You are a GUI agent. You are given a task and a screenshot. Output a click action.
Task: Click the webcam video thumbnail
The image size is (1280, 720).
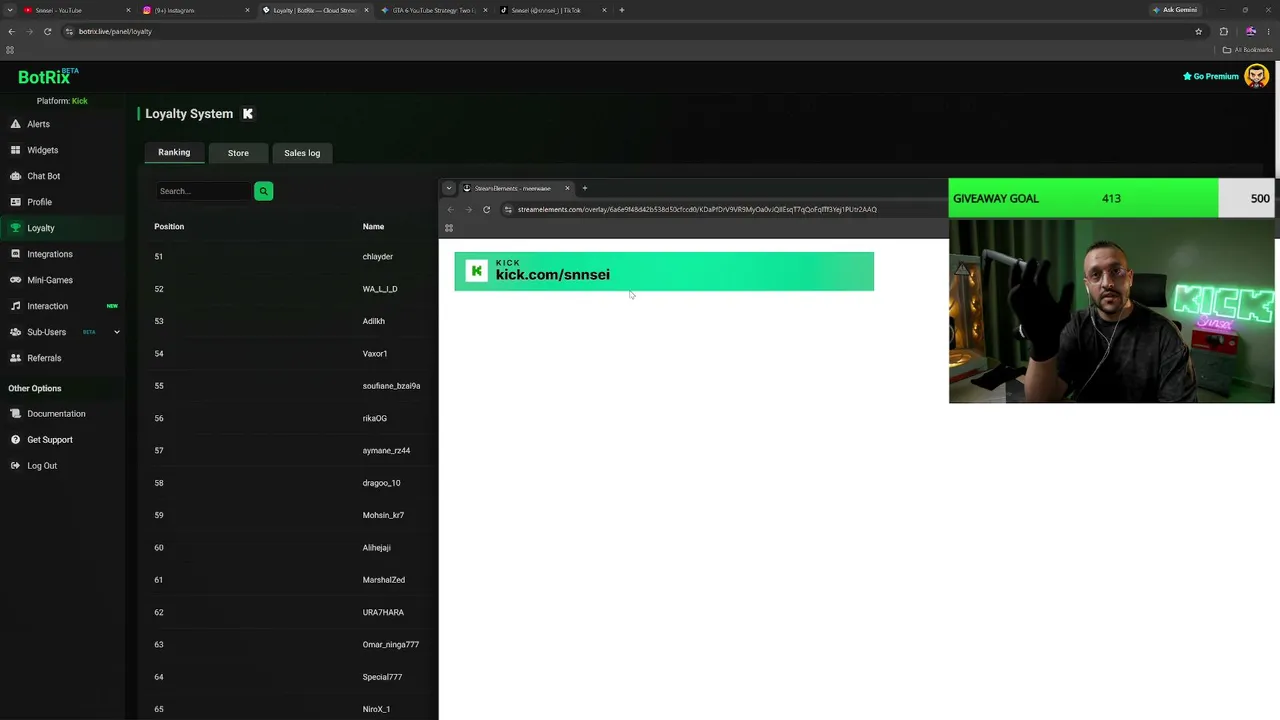coord(1112,311)
